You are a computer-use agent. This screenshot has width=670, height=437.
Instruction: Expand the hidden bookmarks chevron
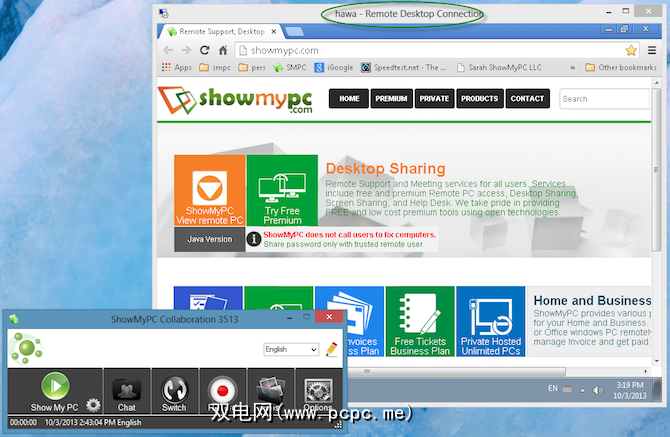(572, 67)
